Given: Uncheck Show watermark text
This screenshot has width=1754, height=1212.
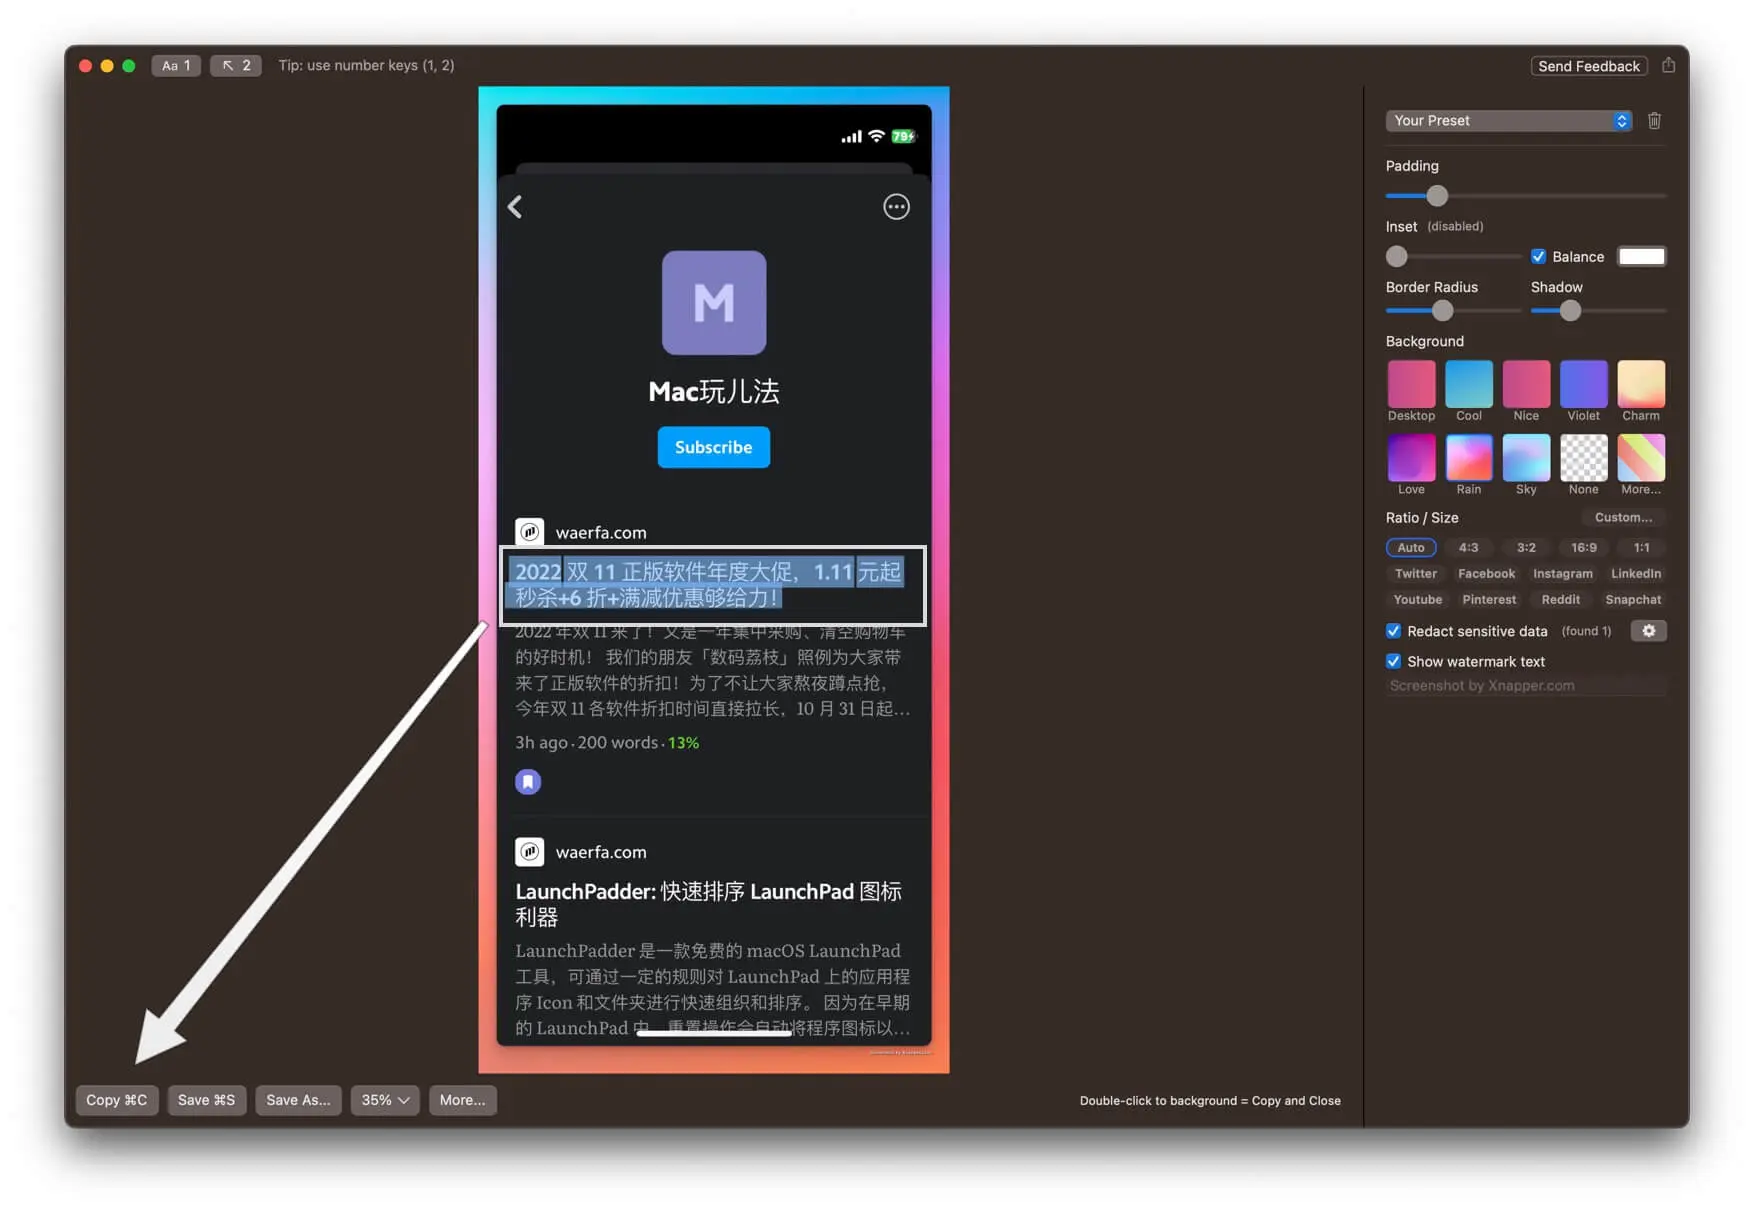Looking at the screenshot, I should (x=1393, y=662).
